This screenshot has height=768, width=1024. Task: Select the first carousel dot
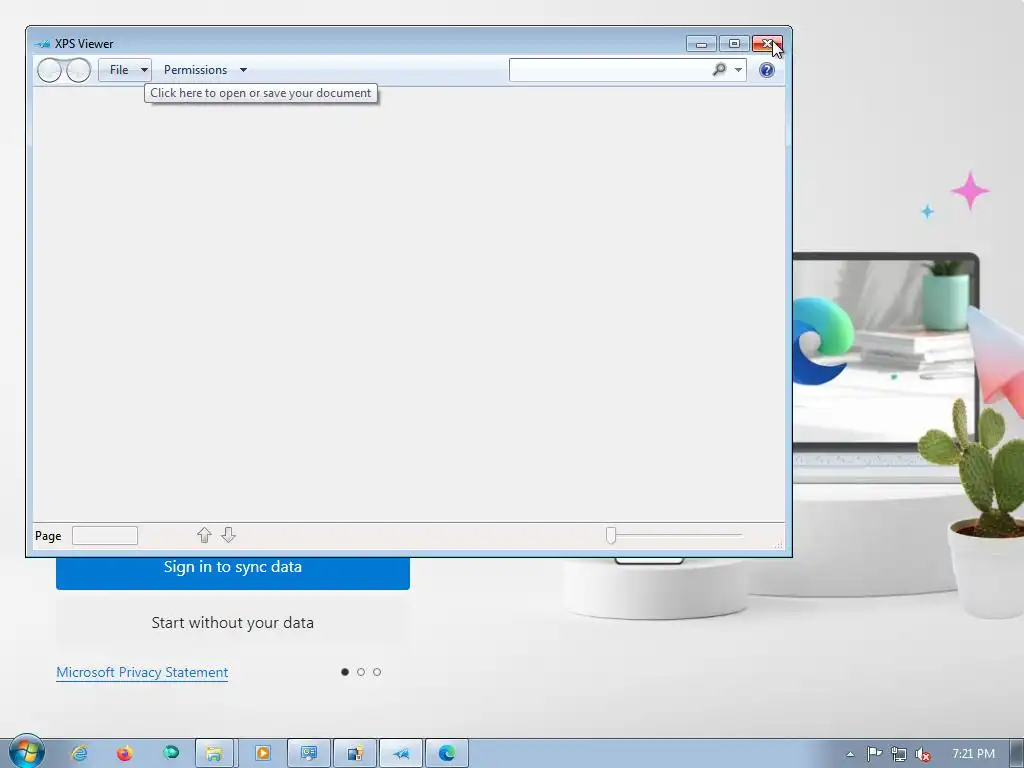[x=345, y=672]
